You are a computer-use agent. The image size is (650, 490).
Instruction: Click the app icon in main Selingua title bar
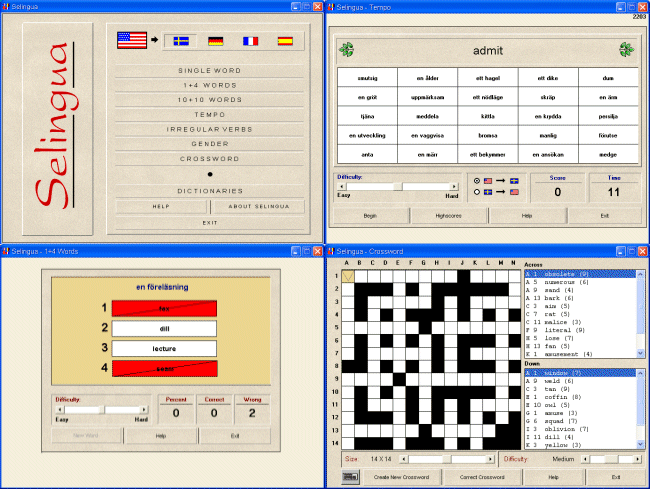[x=6, y=7]
